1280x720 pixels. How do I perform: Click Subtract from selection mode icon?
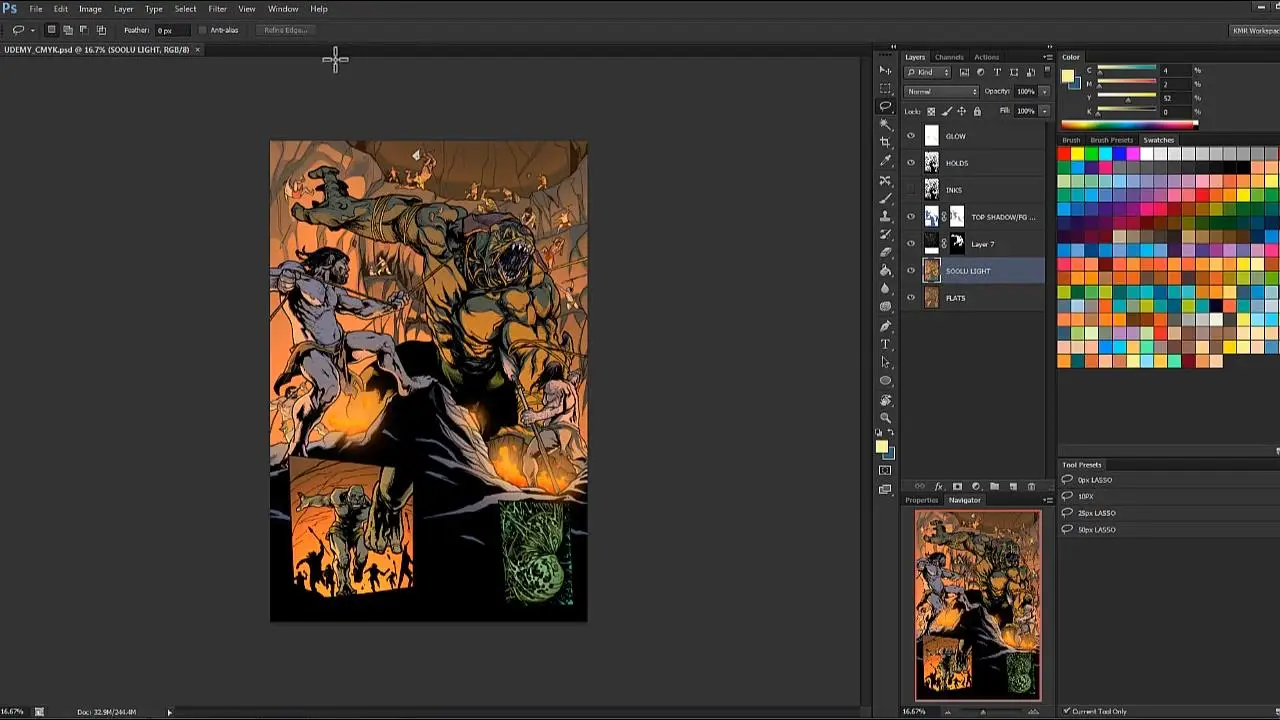(x=84, y=30)
